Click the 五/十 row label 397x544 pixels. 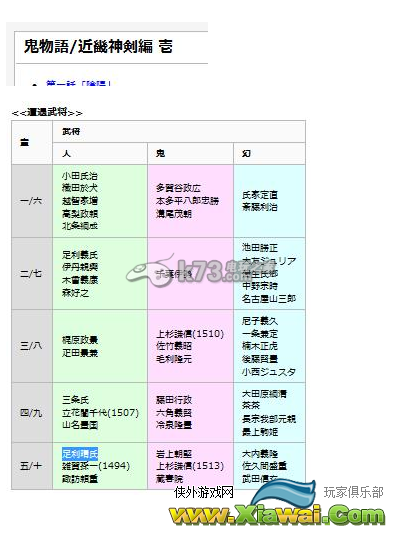pos(31,466)
